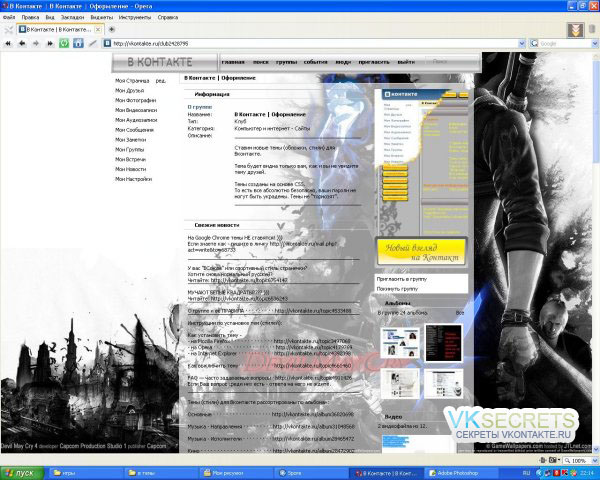Click Все link in albums section
Screen dimensions: 600x480
[x=460, y=313]
